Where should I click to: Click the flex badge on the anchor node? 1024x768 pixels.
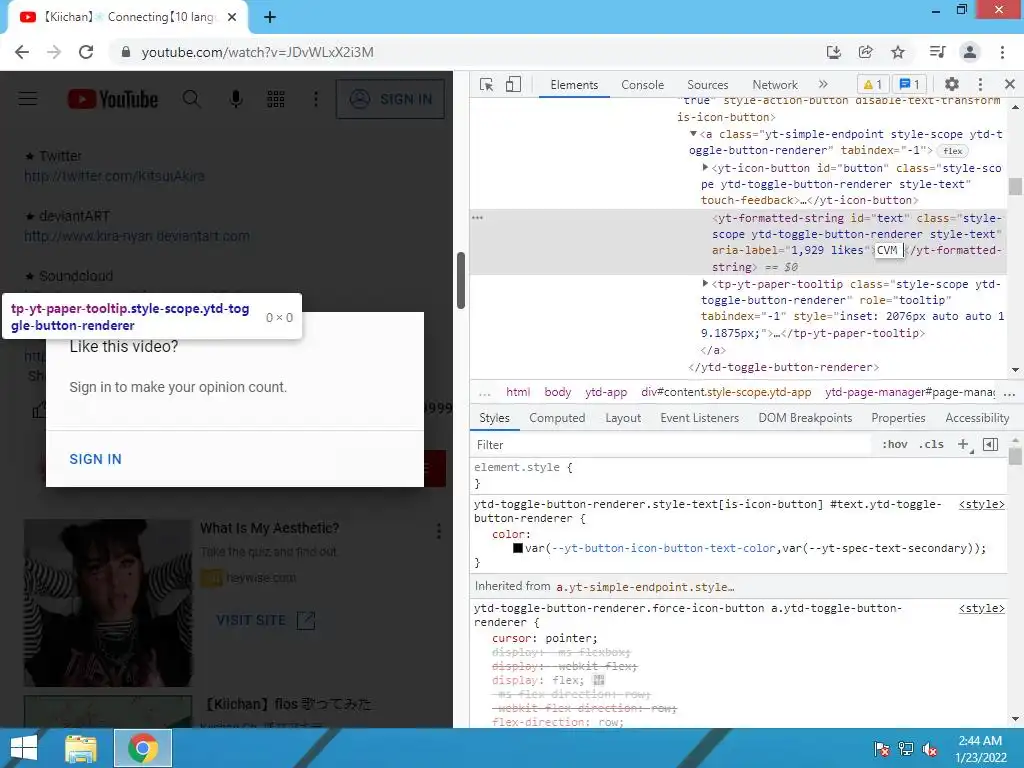point(952,151)
